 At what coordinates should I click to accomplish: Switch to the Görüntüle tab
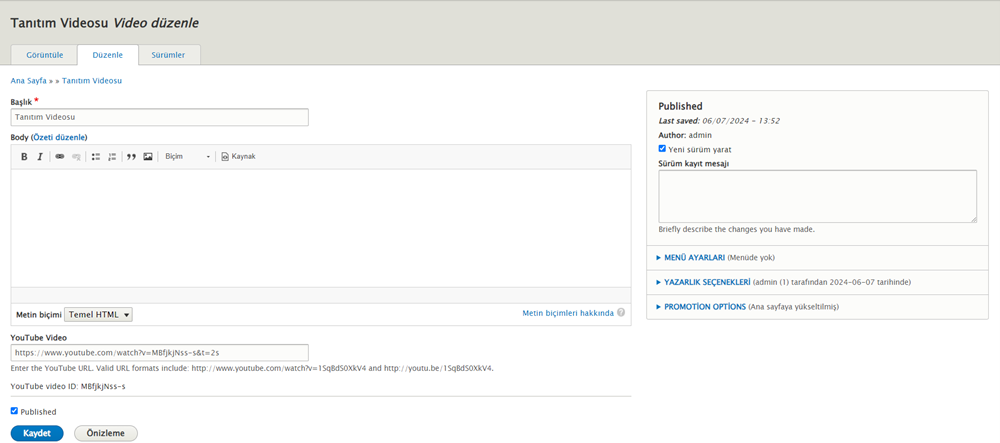[x=45, y=55]
